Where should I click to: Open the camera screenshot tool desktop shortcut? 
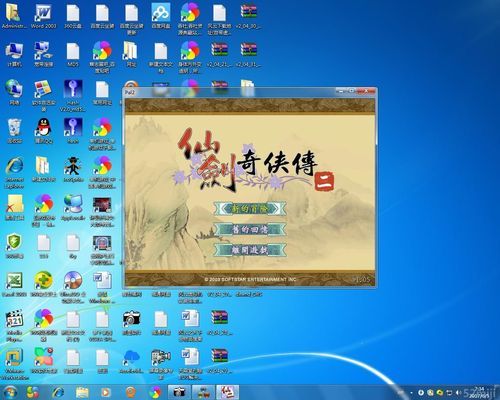[x=131, y=323]
